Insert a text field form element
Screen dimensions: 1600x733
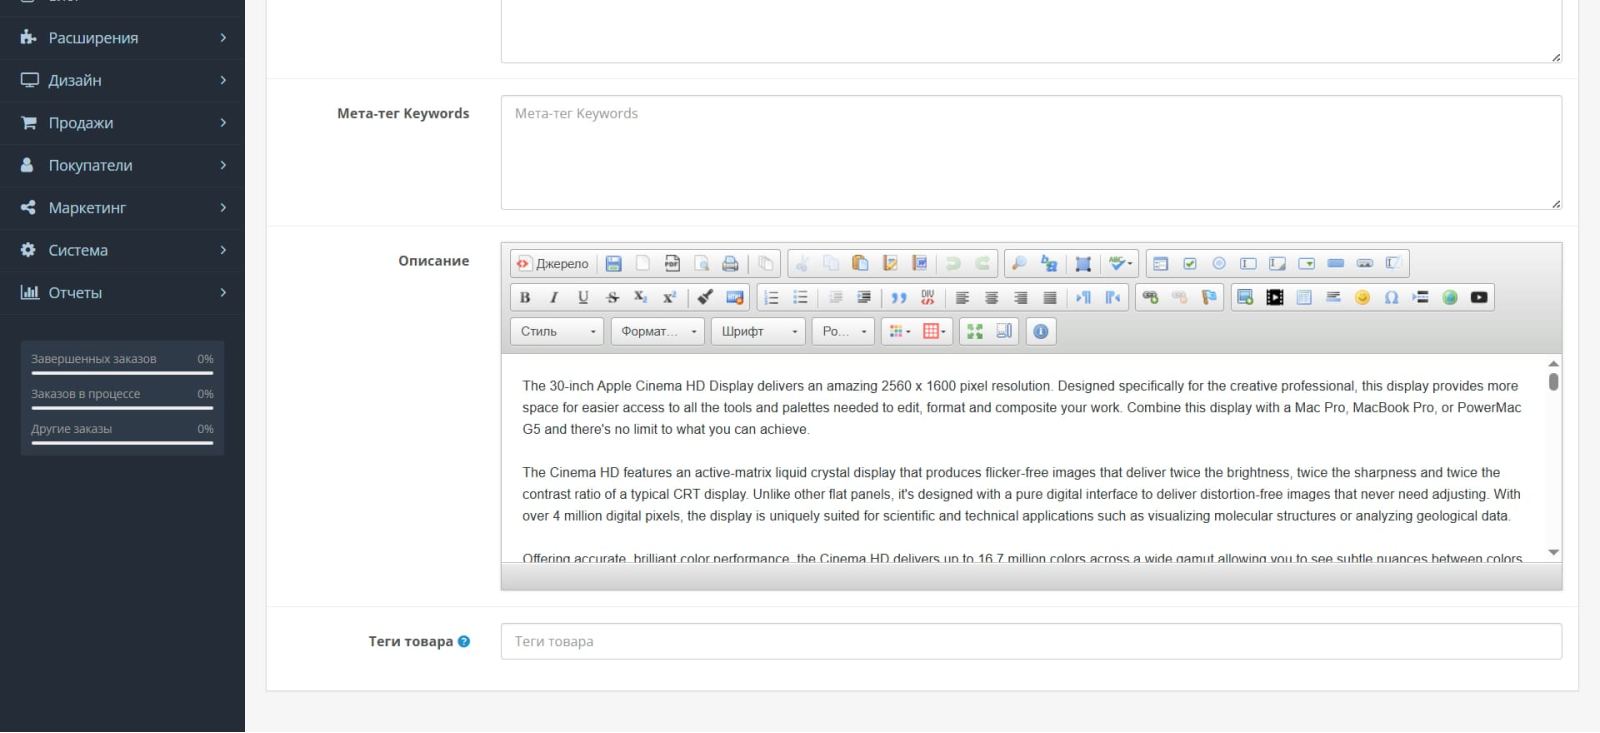1248,264
